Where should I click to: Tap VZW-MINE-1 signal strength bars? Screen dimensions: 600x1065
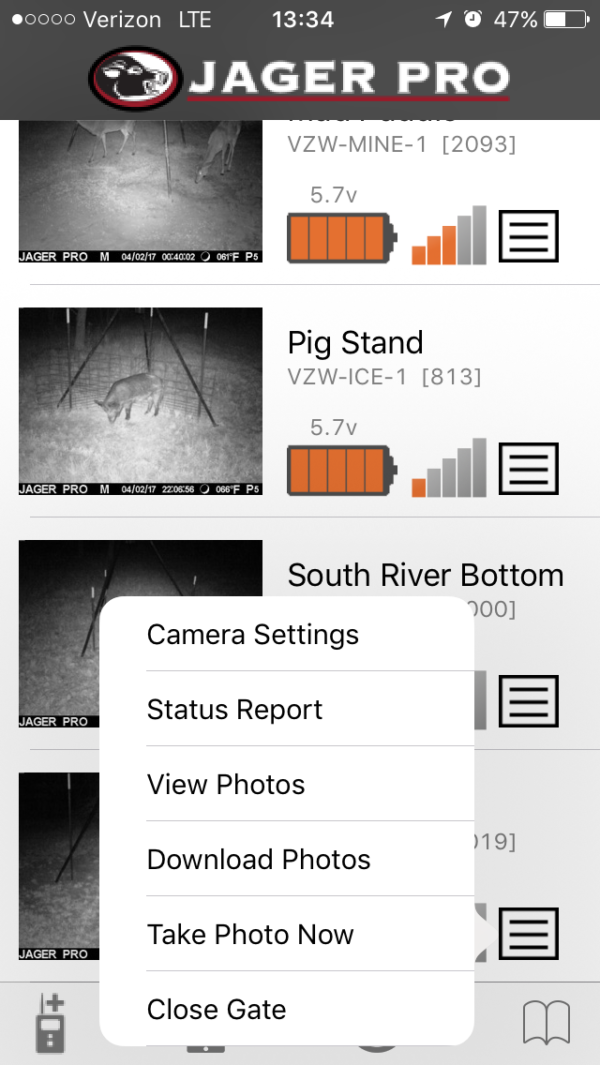coord(449,236)
